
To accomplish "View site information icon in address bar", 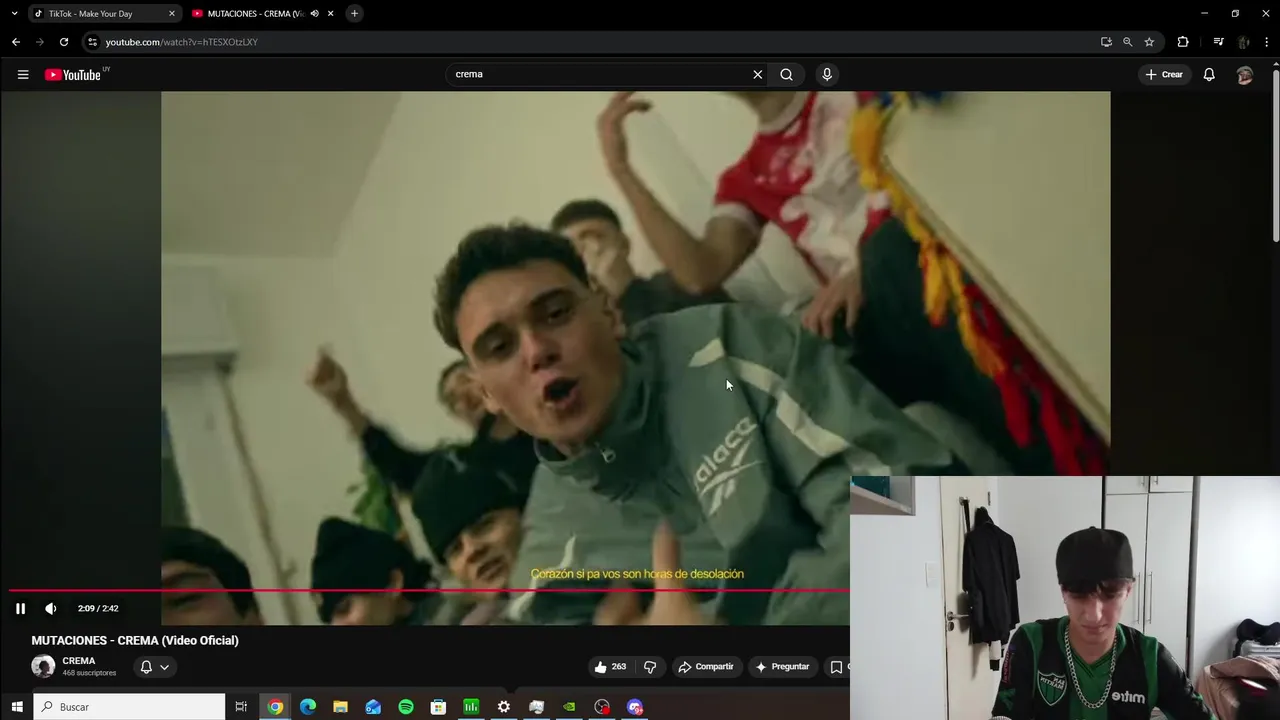I will 92,42.
